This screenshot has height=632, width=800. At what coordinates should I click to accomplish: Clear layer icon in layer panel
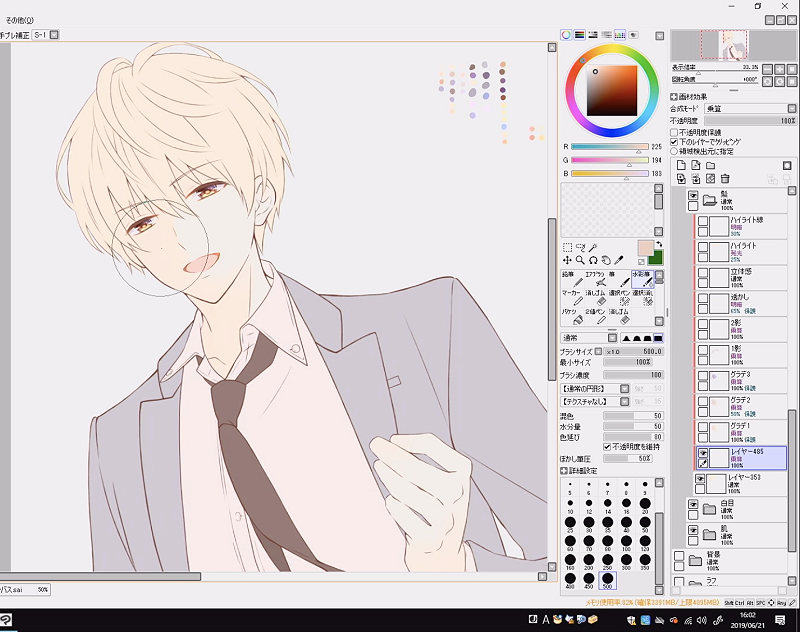point(710,179)
